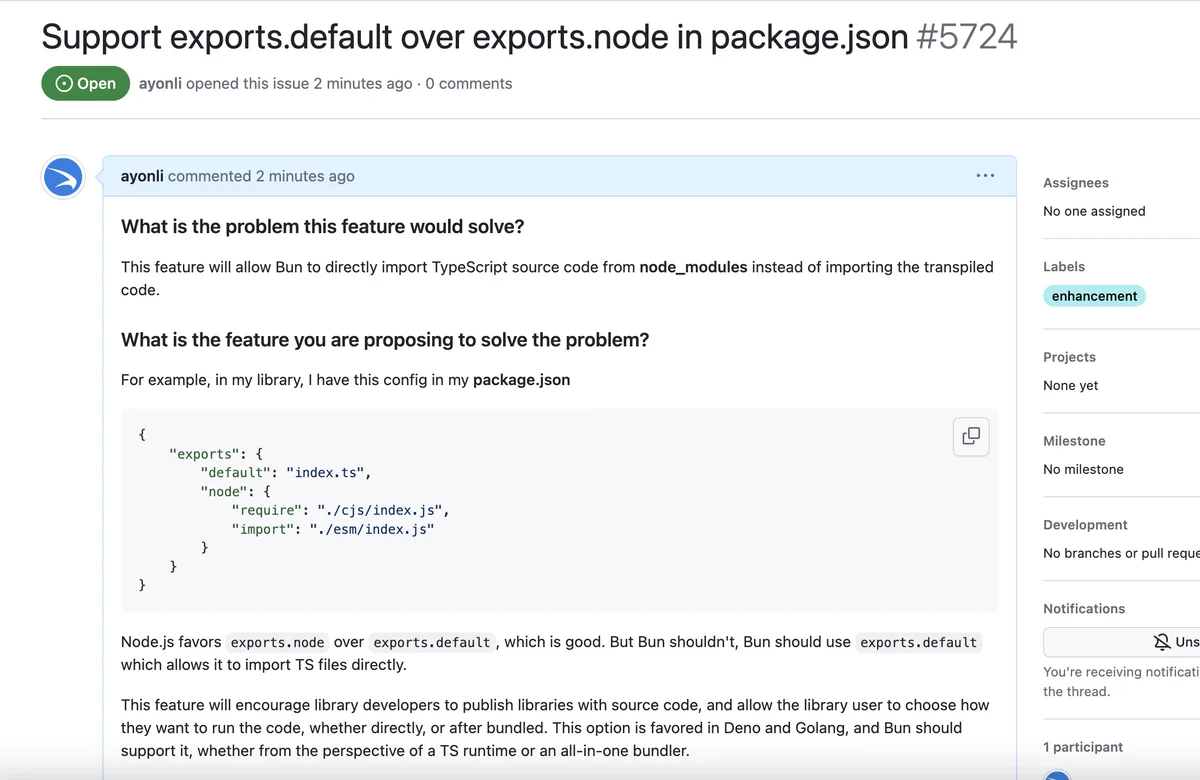Open the Development sidebar section
This screenshot has width=1200, height=780.
(1085, 525)
